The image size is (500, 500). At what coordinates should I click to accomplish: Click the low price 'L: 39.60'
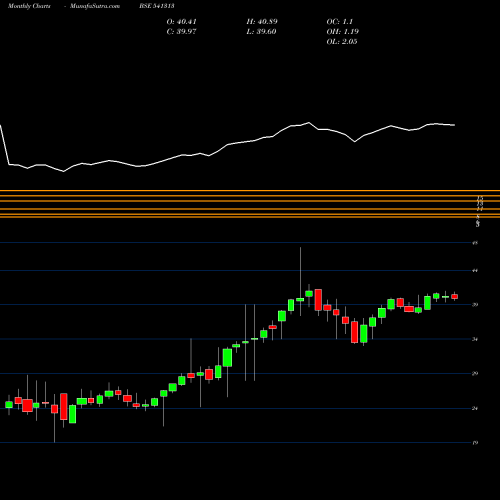click(261, 32)
